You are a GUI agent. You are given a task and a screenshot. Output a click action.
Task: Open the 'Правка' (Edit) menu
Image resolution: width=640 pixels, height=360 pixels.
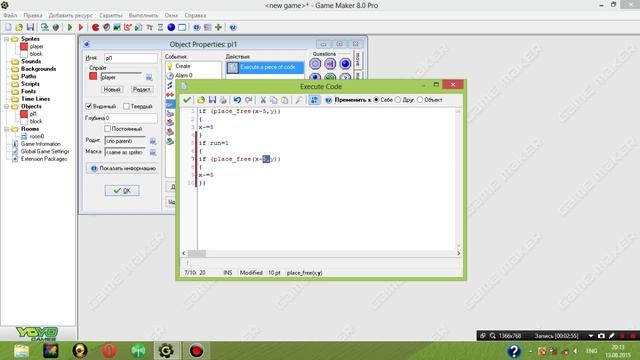point(33,15)
